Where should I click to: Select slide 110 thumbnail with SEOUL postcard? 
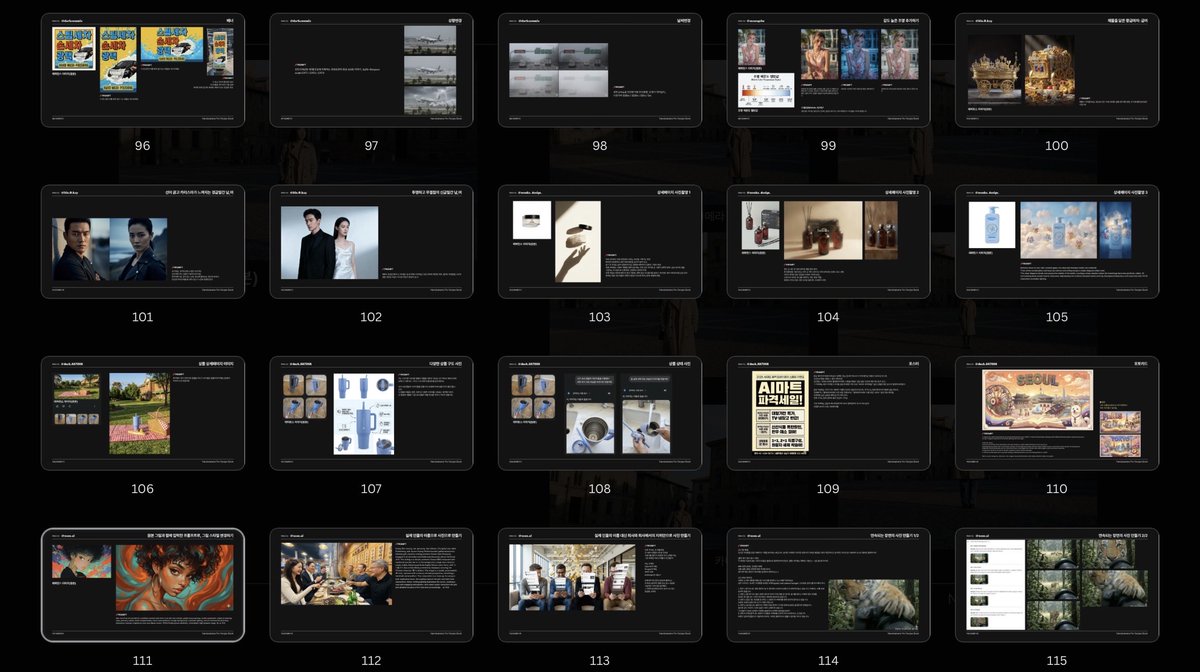click(x=1057, y=413)
